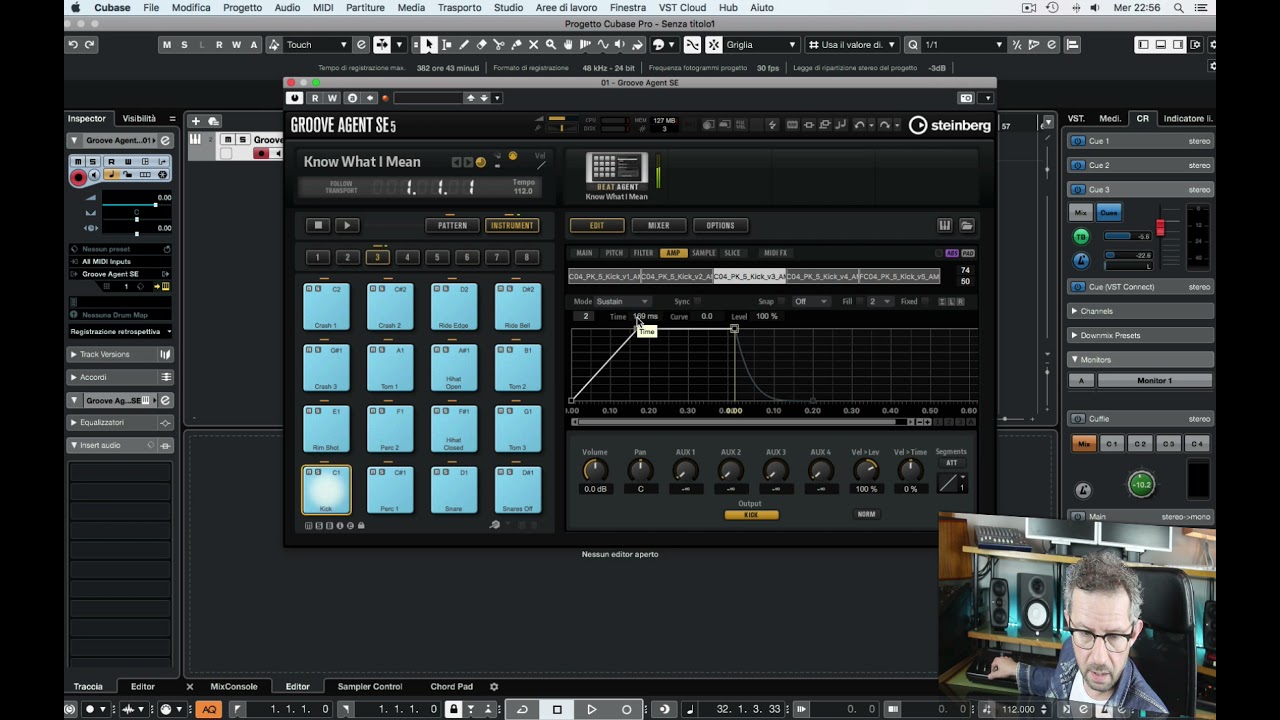1280x720 pixels.
Task: Adjust the Volume knob
Action: 595,470
